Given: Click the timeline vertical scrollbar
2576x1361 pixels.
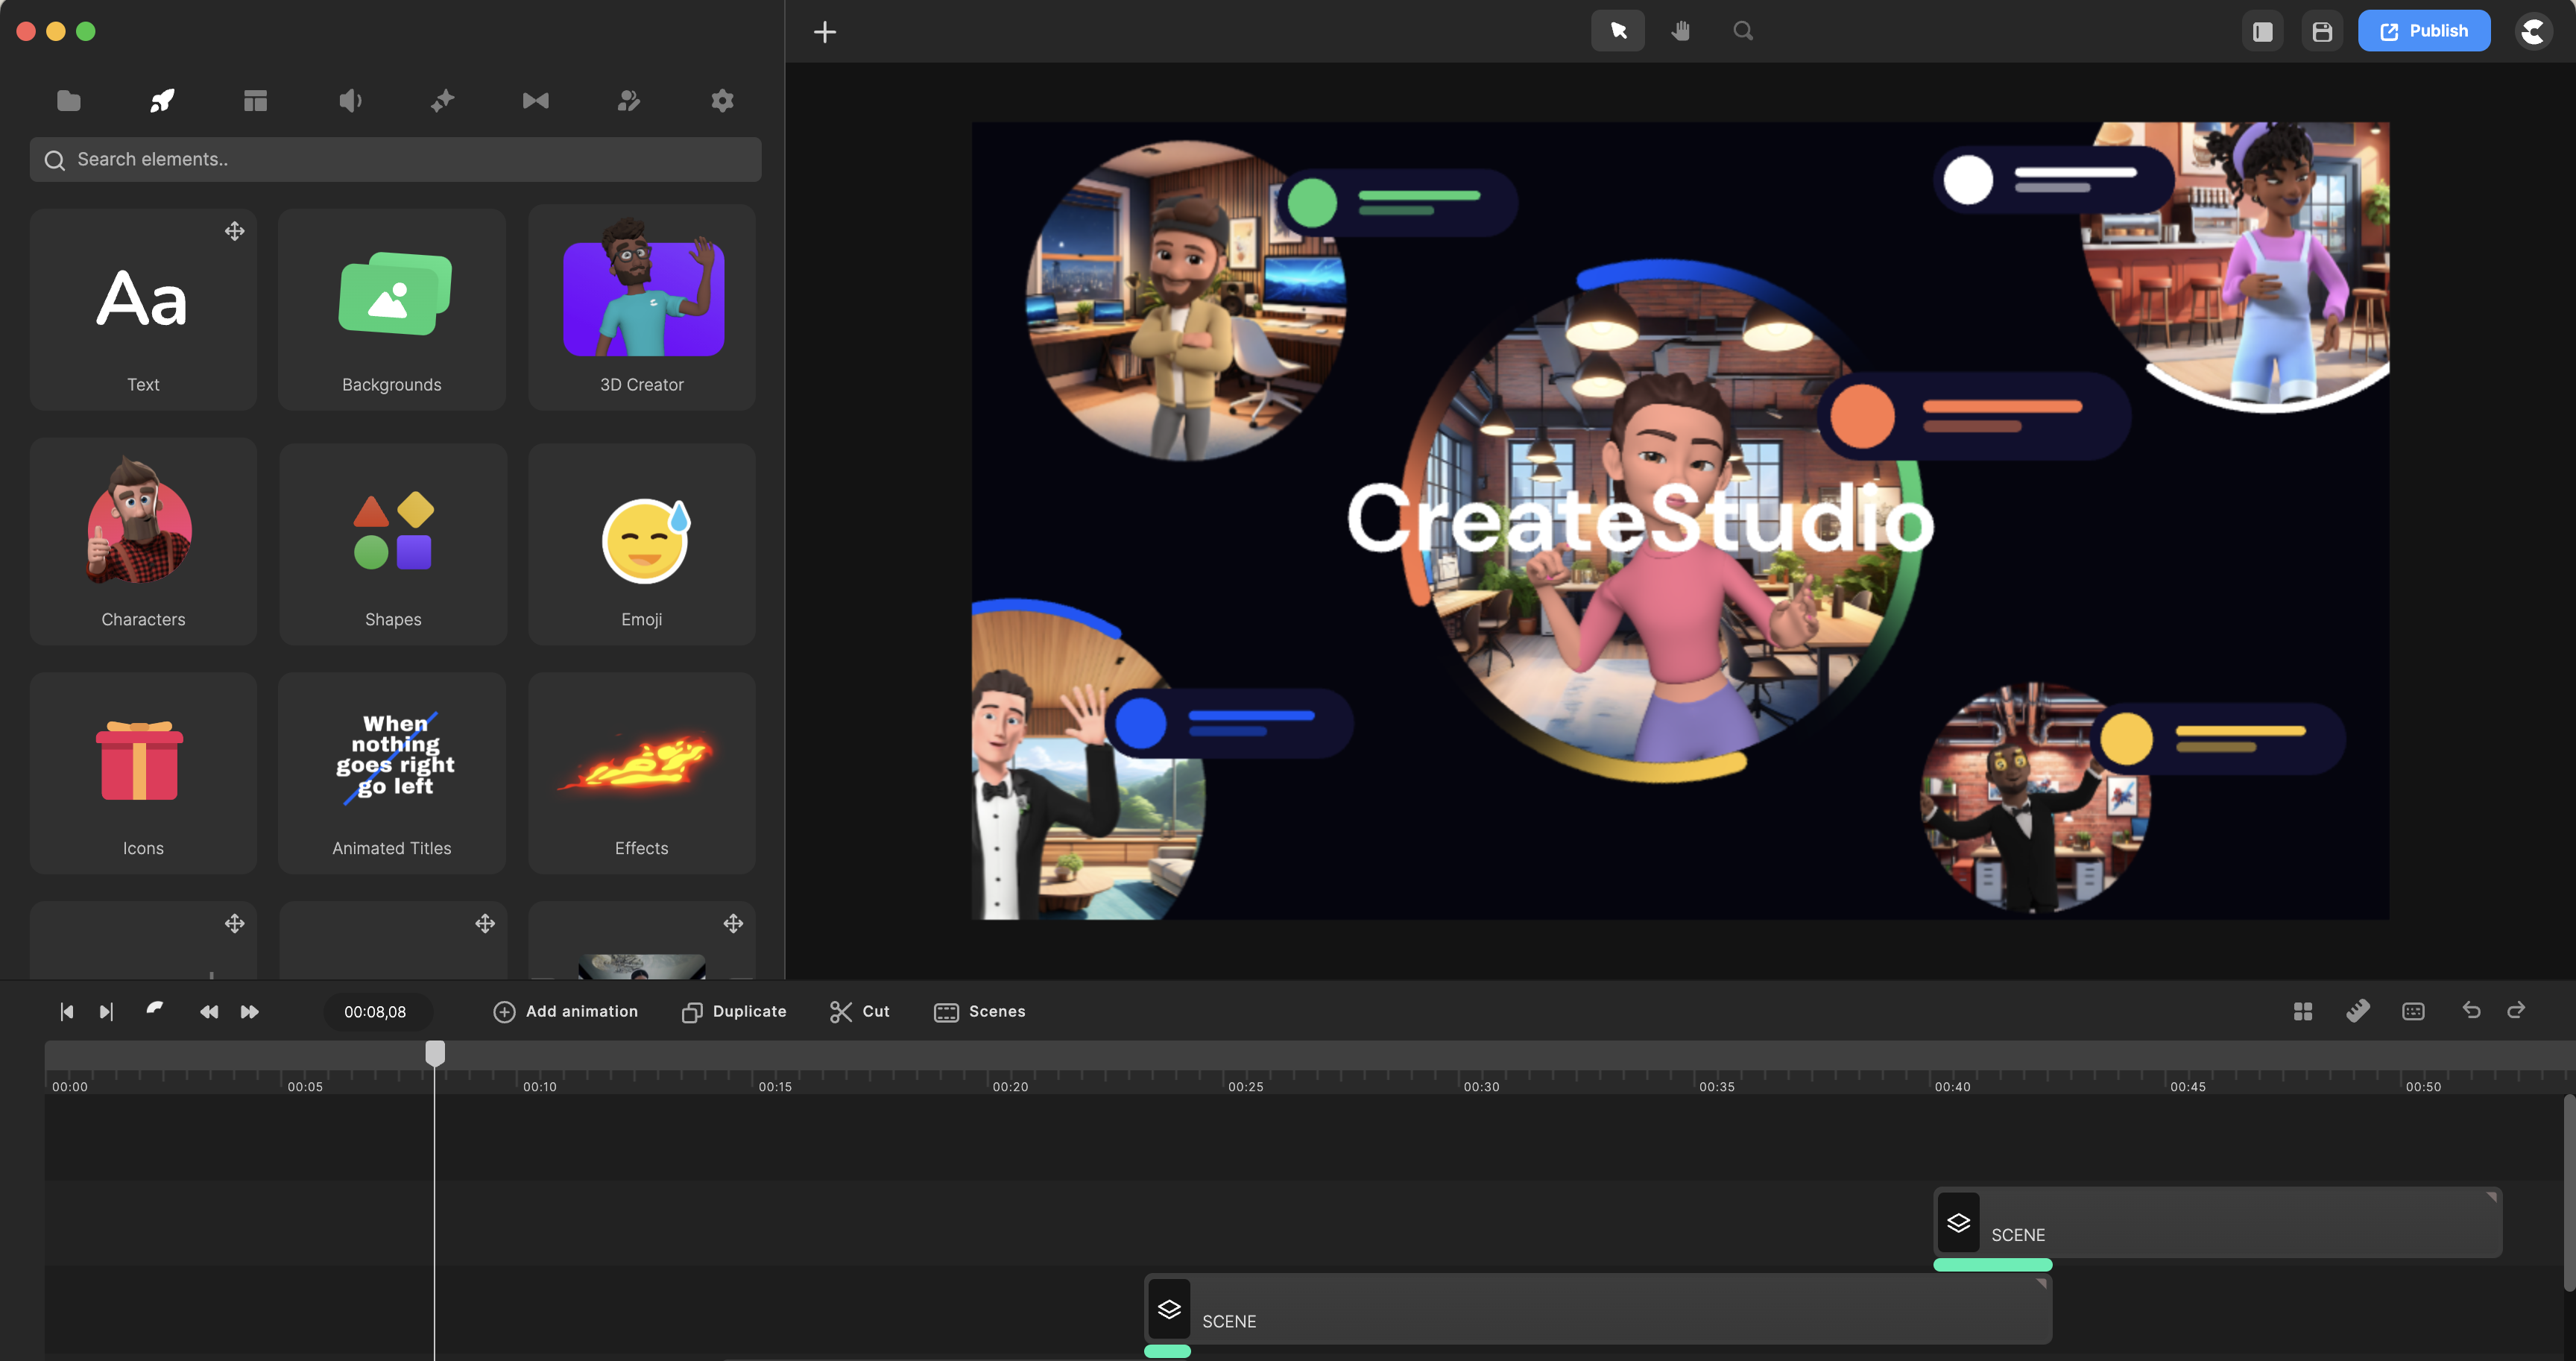Looking at the screenshot, I should click(x=2569, y=1193).
